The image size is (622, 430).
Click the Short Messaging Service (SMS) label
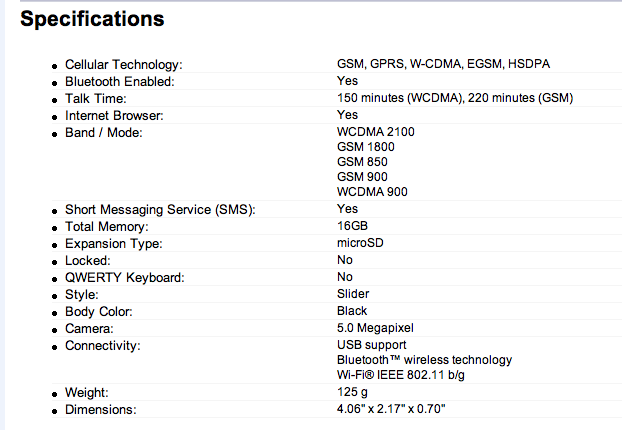click(160, 209)
